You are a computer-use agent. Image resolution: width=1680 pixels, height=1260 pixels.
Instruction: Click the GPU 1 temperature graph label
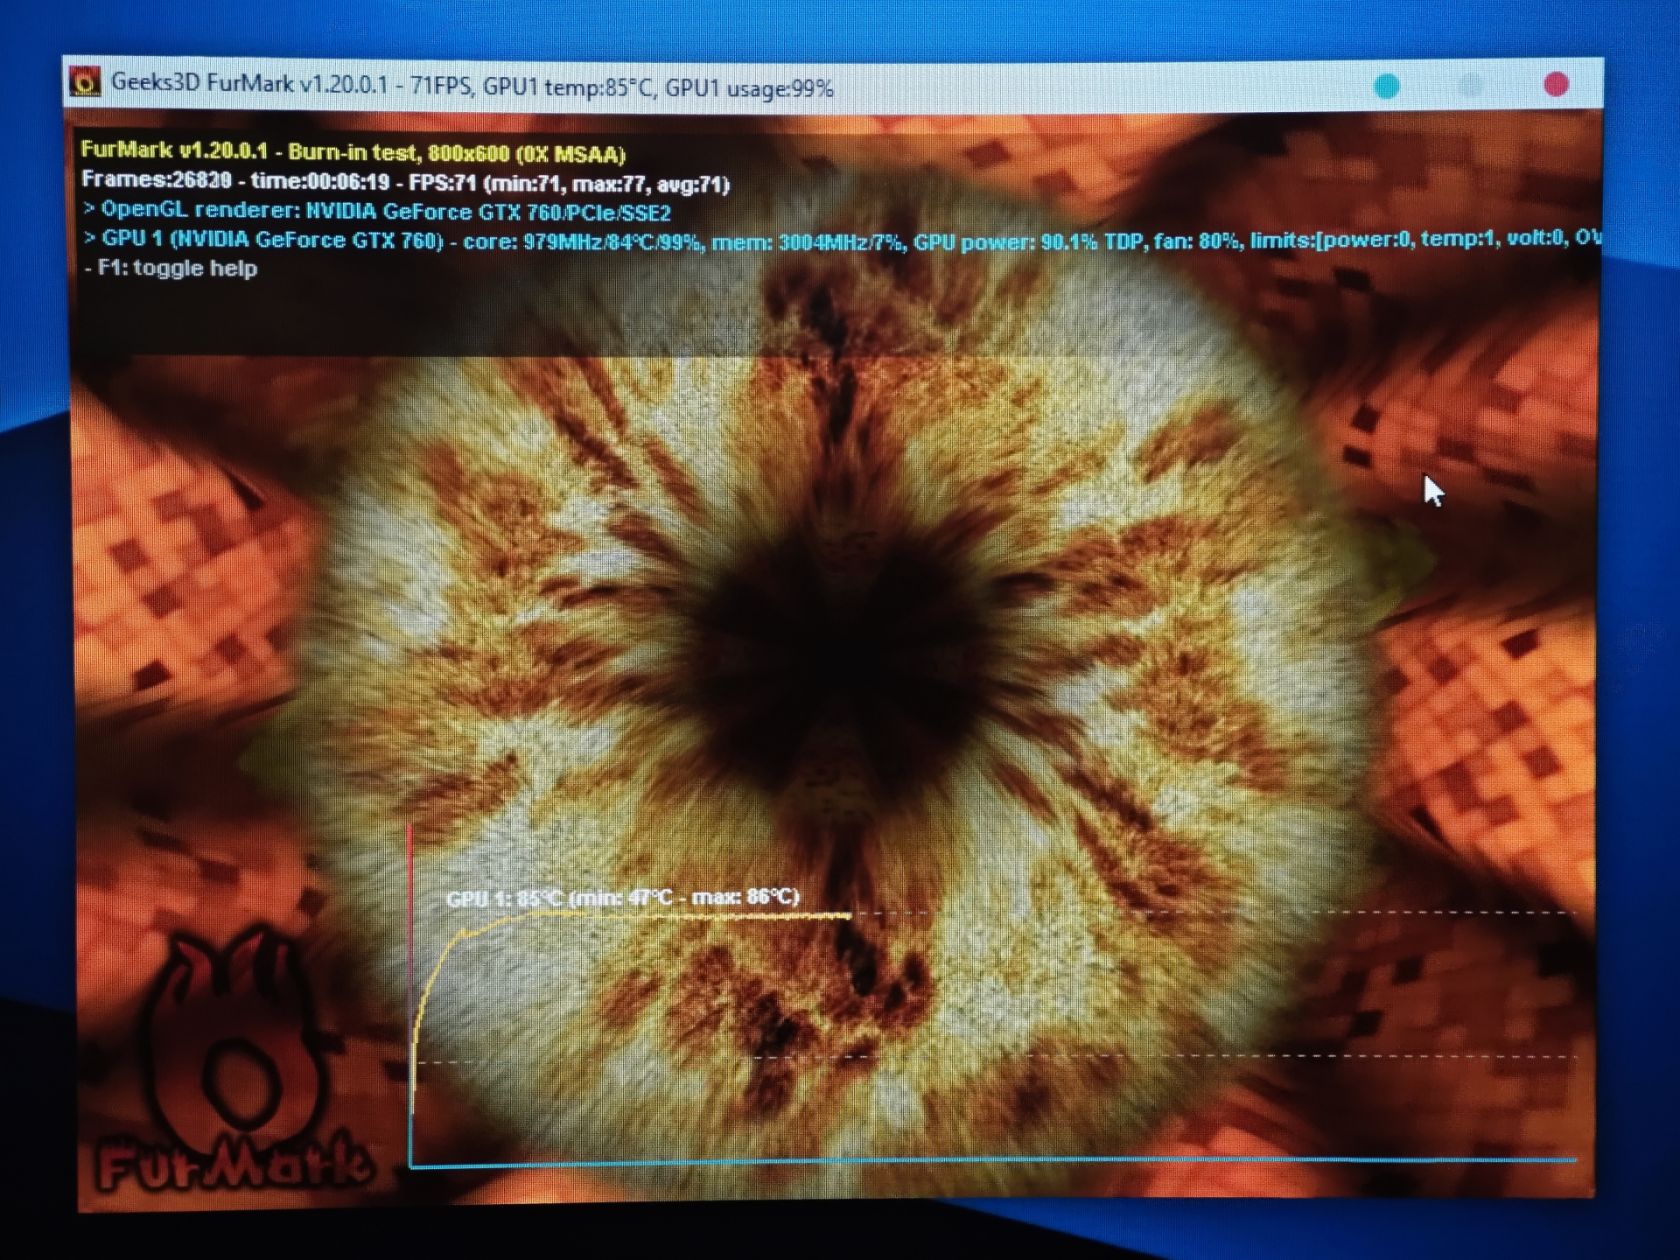tap(622, 897)
